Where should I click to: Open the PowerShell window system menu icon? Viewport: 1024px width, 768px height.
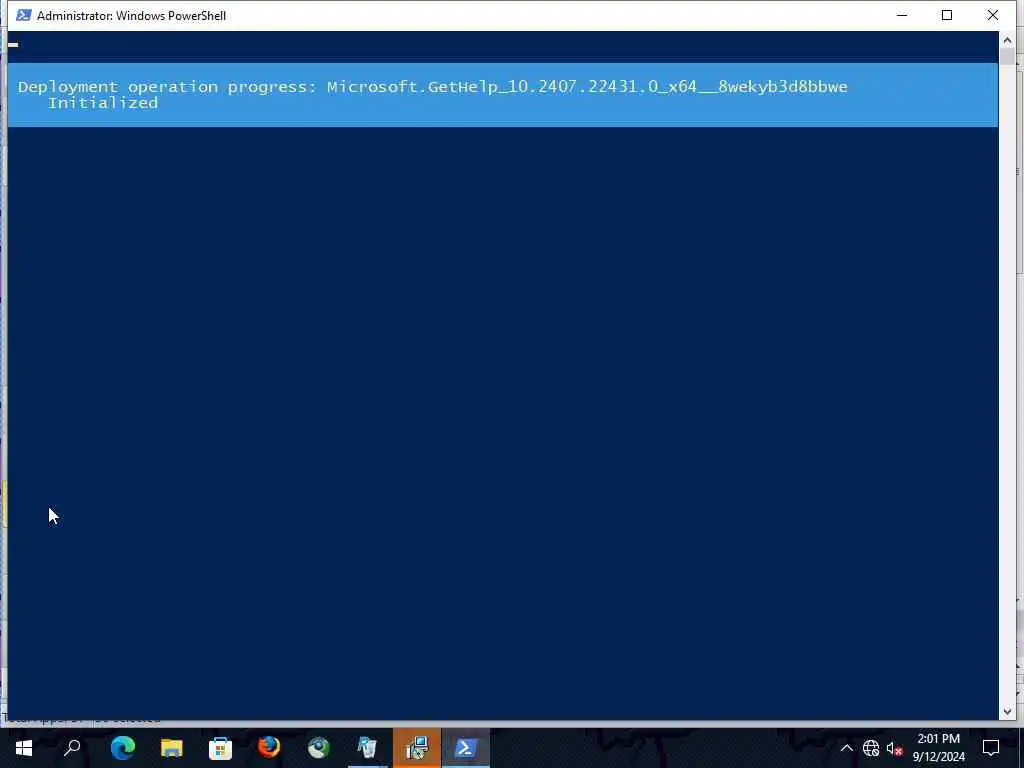pos(24,15)
